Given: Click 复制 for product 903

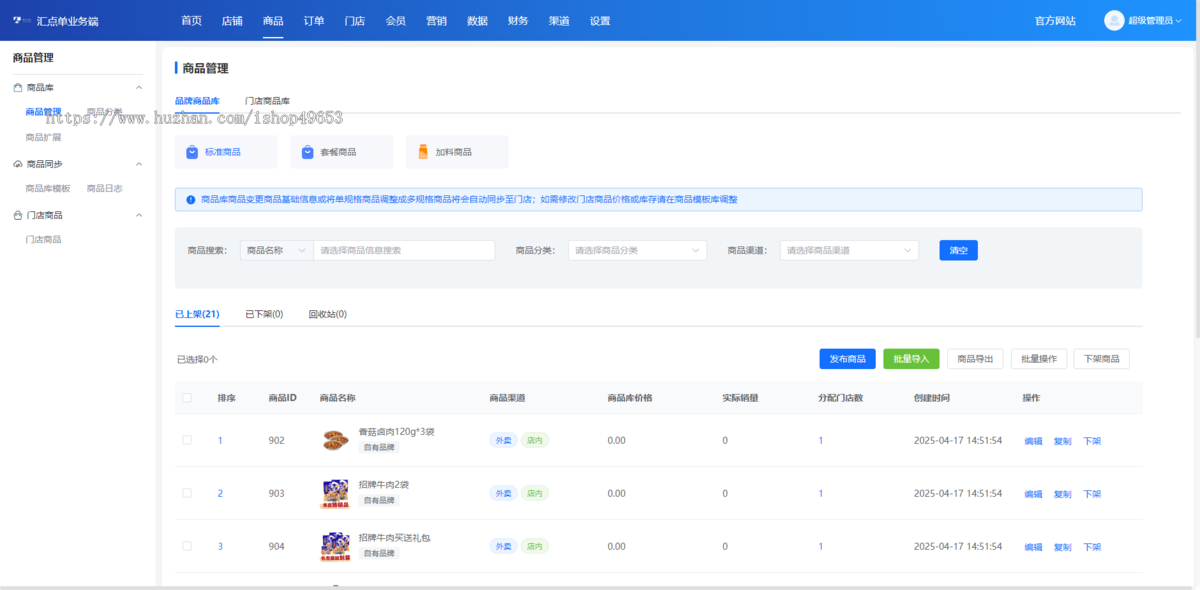Looking at the screenshot, I should tap(1062, 494).
